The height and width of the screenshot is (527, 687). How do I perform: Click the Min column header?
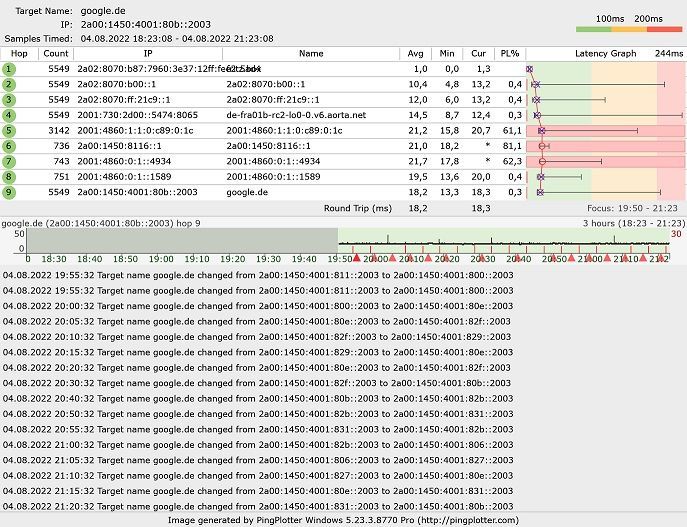[447, 53]
